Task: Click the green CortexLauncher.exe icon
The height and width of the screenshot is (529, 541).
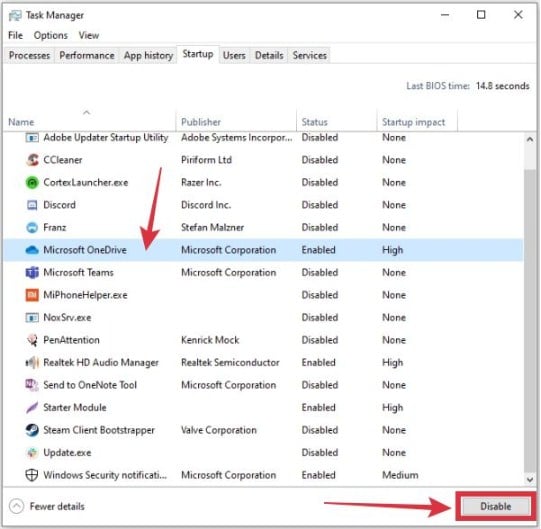Action: click(32, 183)
